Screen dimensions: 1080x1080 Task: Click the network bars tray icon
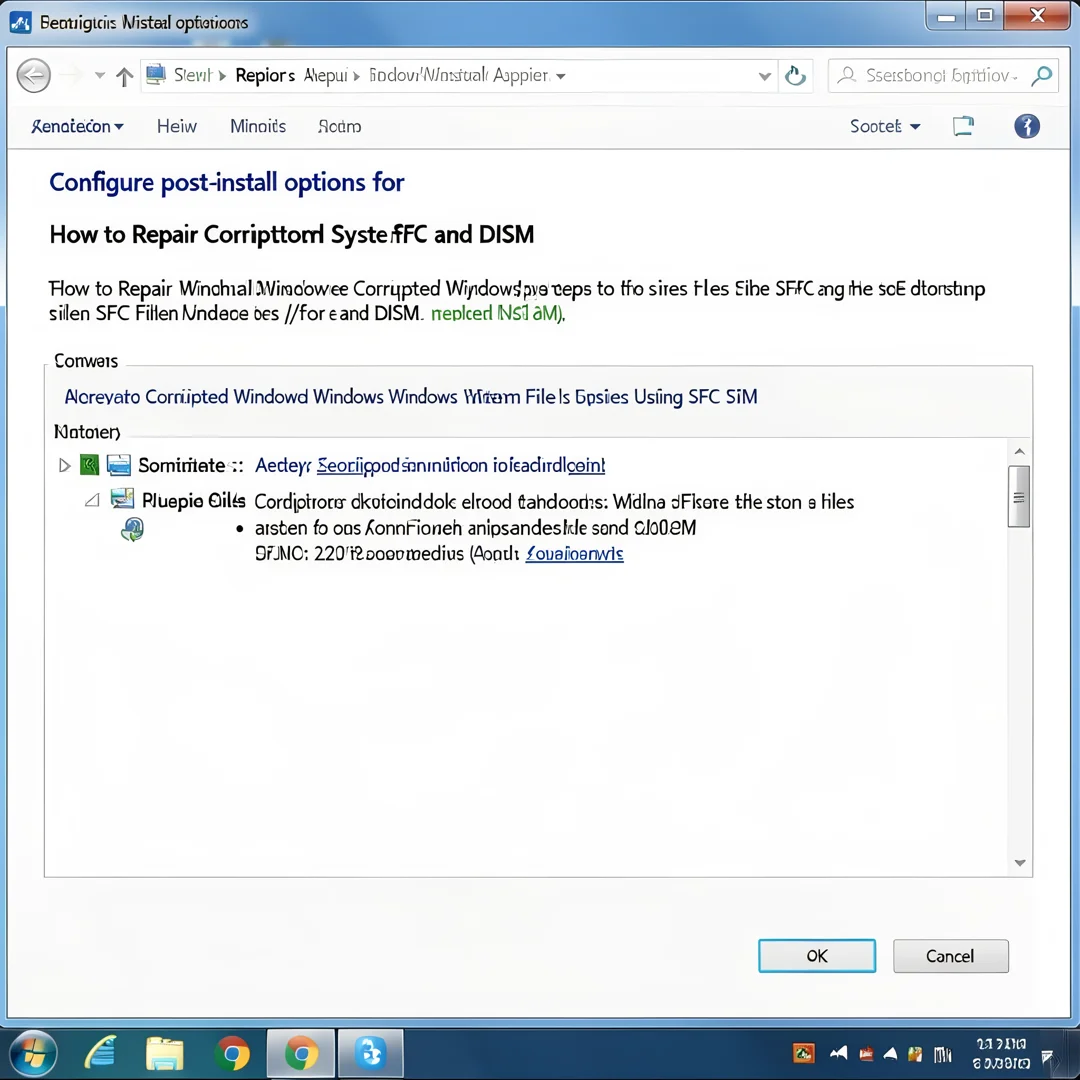pos(942,1054)
